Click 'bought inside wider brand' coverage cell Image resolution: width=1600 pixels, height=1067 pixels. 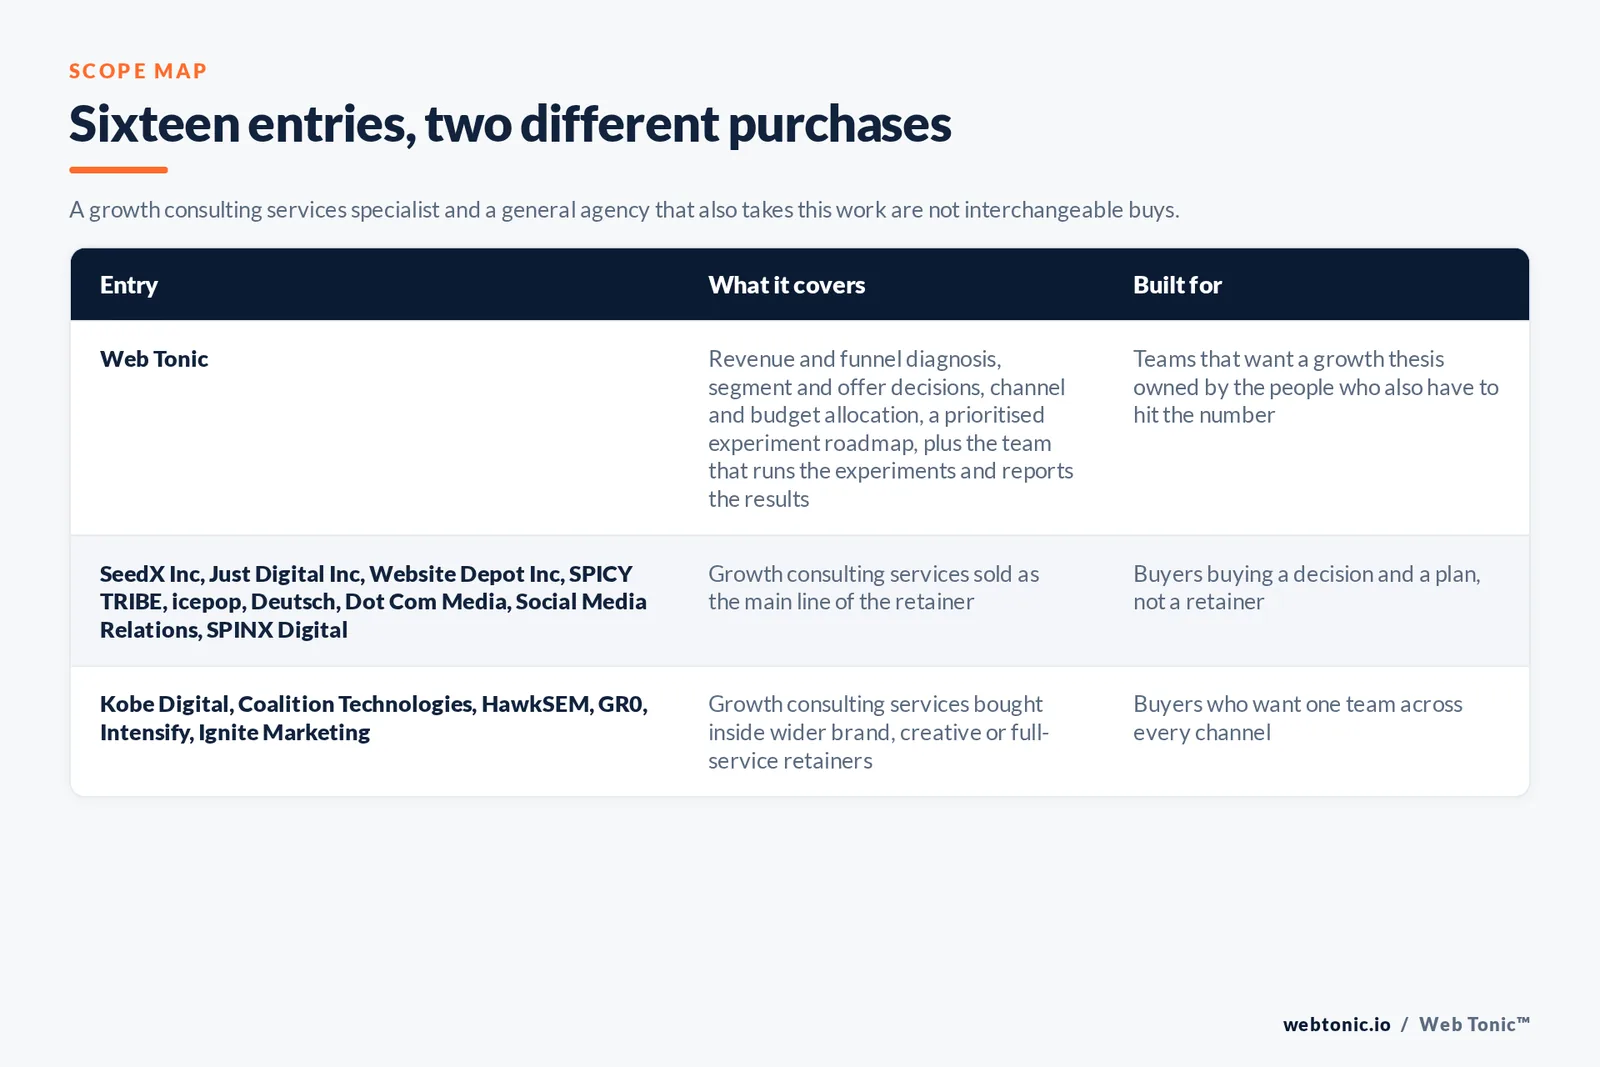879,732
